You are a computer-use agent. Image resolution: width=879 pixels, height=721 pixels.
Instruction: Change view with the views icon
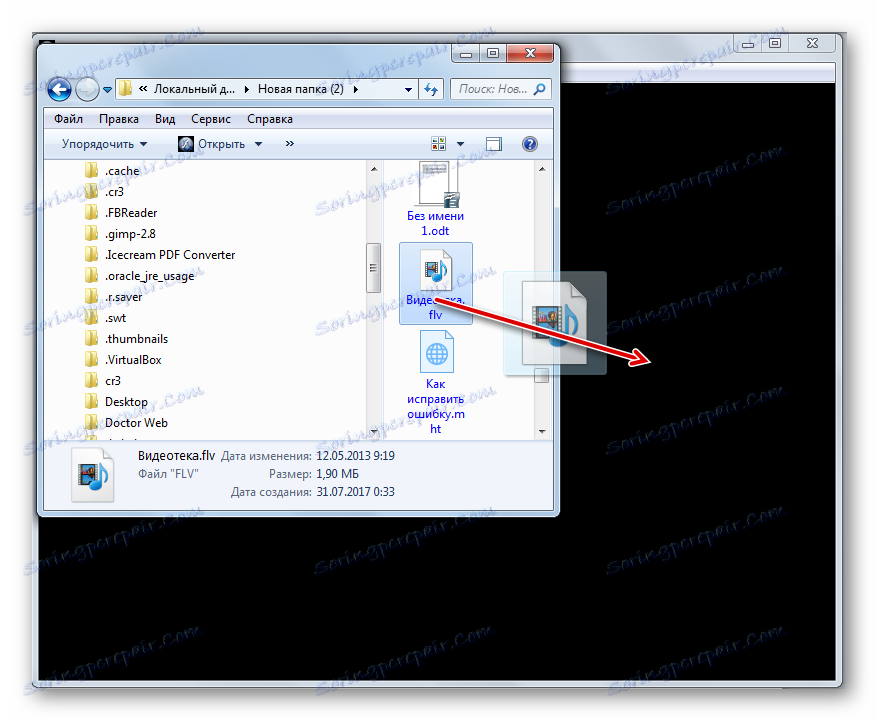pyautogui.click(x=438, y=144)
